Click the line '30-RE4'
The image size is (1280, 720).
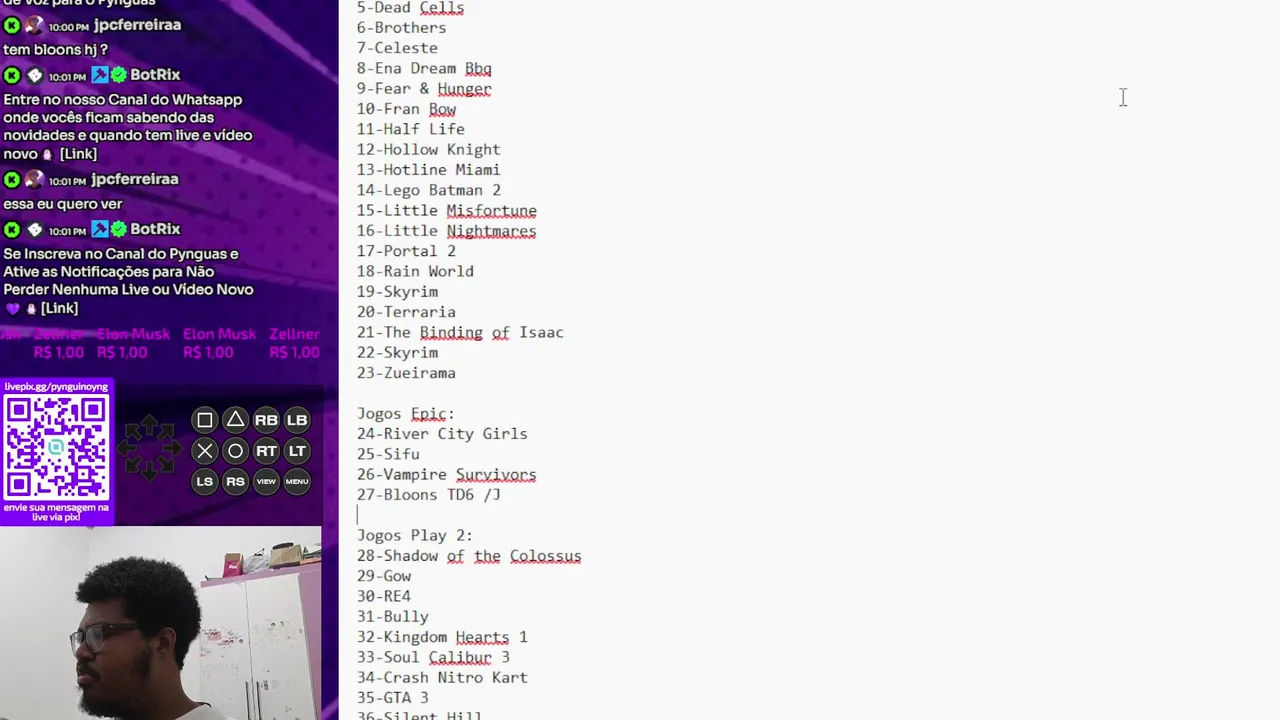click(384, 596)
